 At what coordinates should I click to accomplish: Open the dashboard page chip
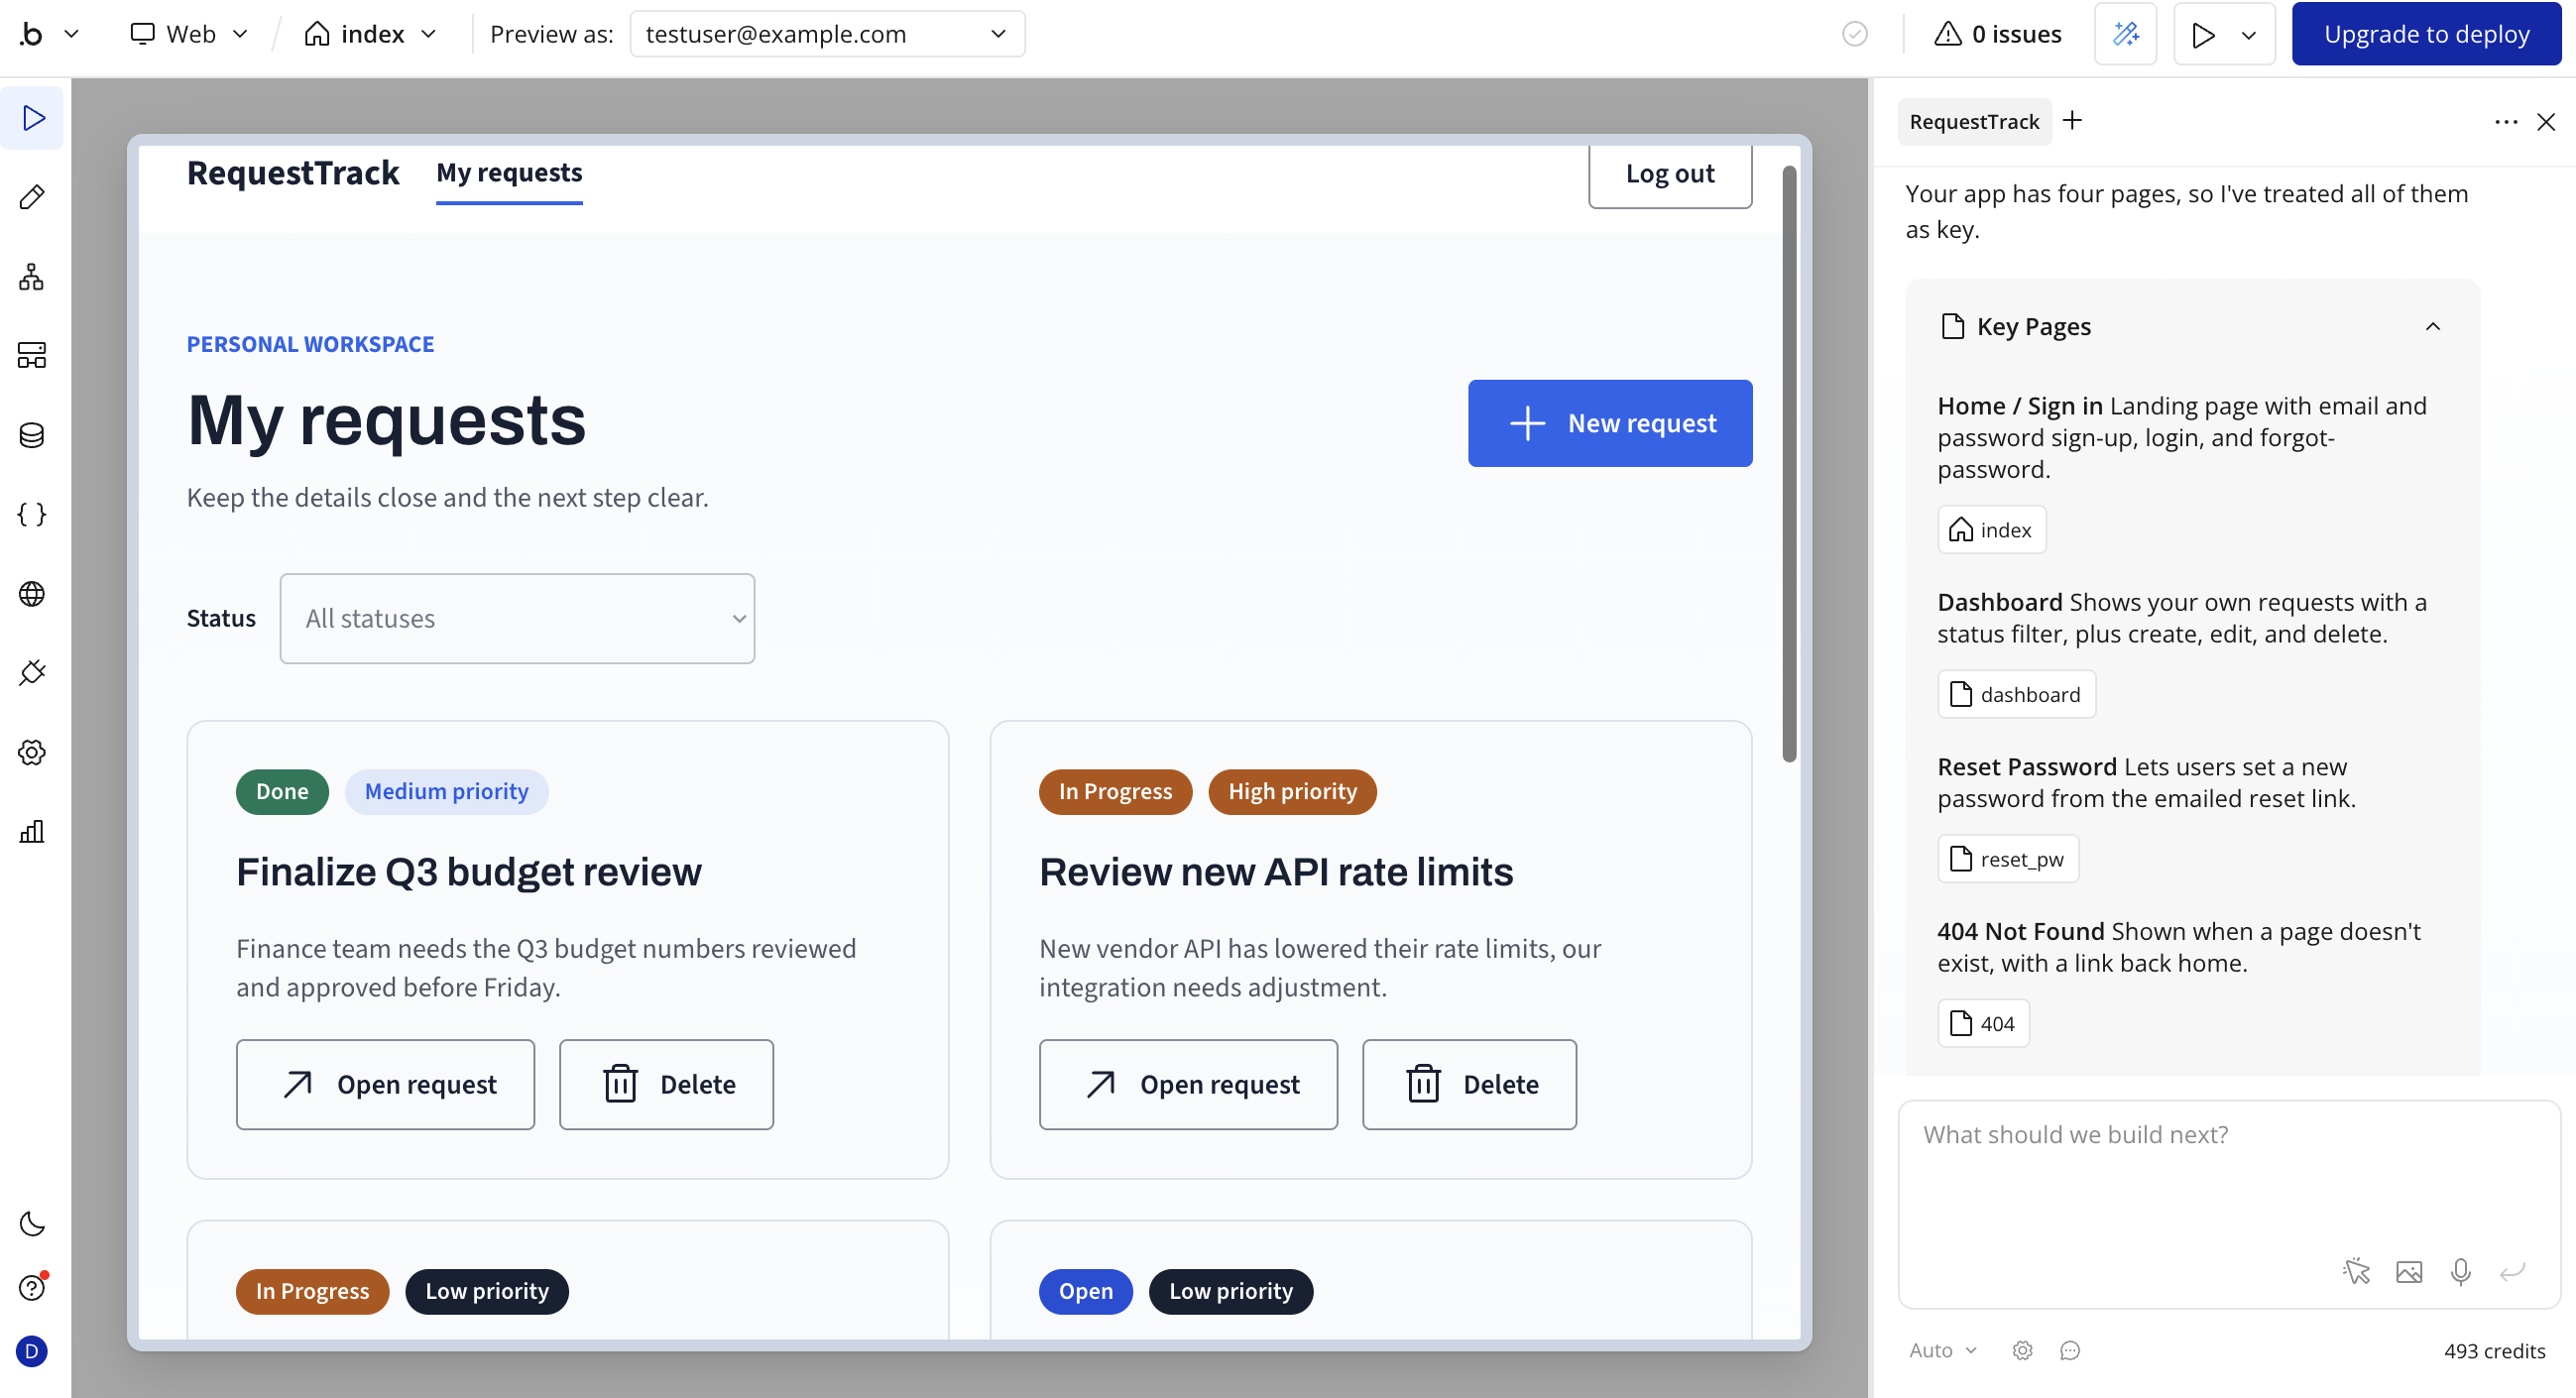[x=2016, y=694]
